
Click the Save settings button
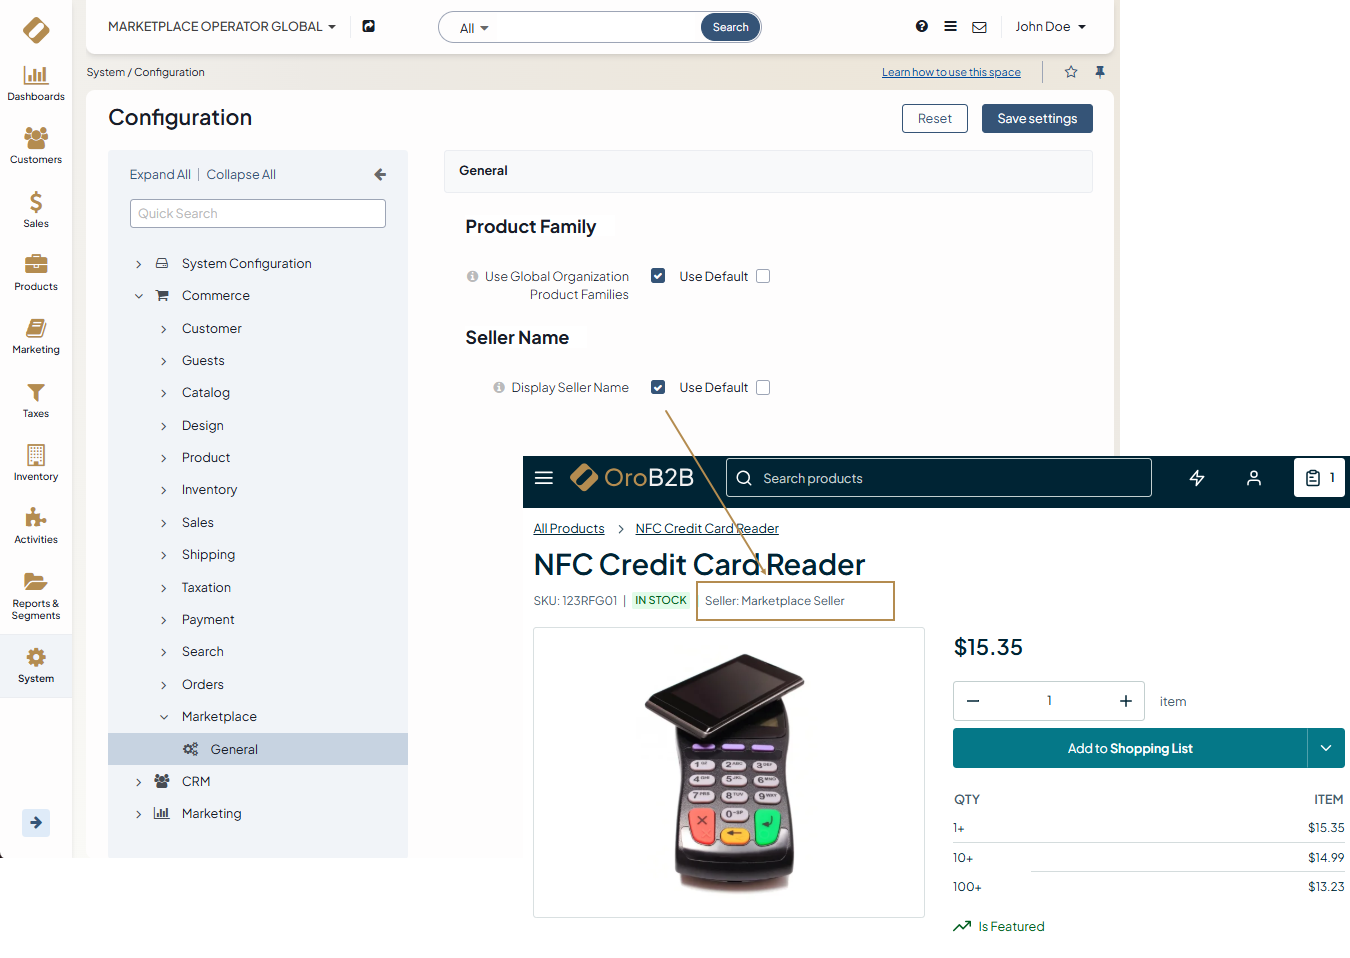pos(1037,118)
